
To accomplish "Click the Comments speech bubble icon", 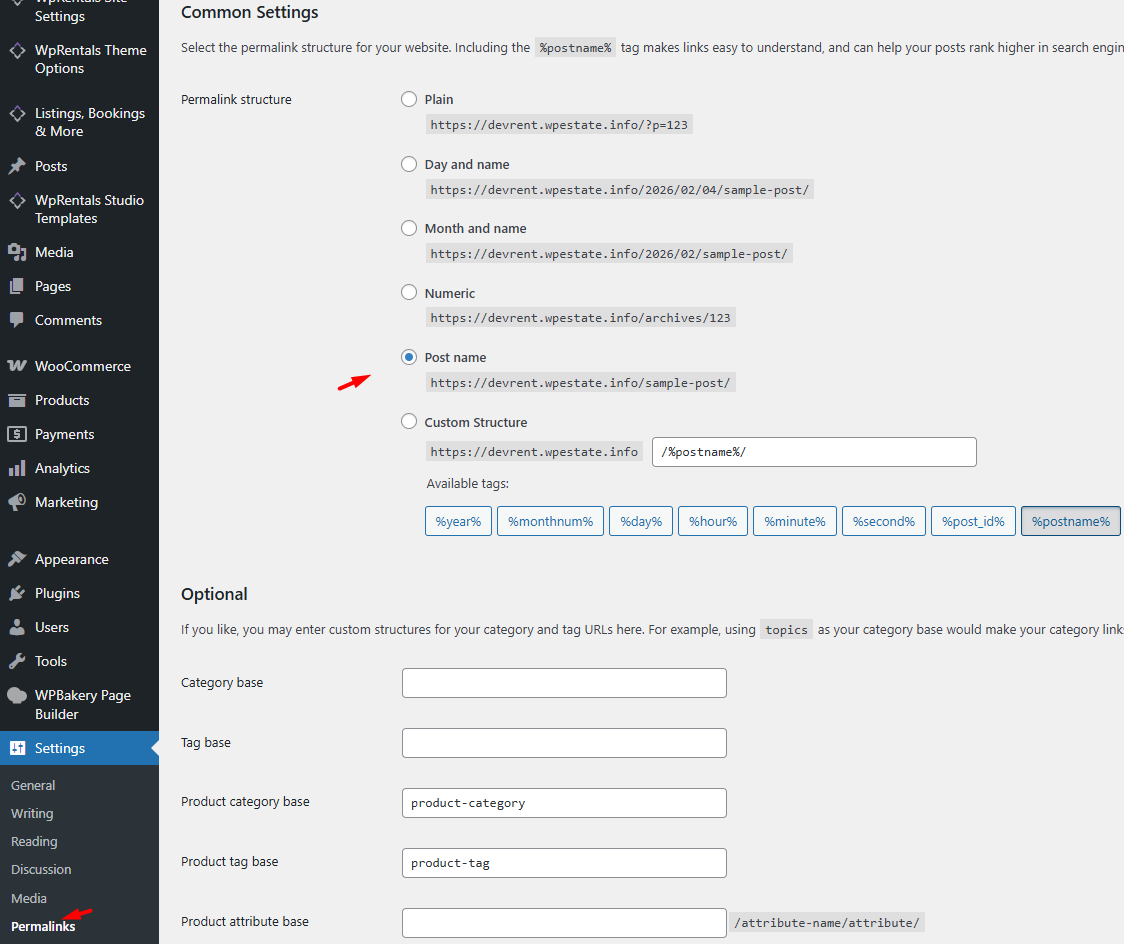I will coord(17,320).
